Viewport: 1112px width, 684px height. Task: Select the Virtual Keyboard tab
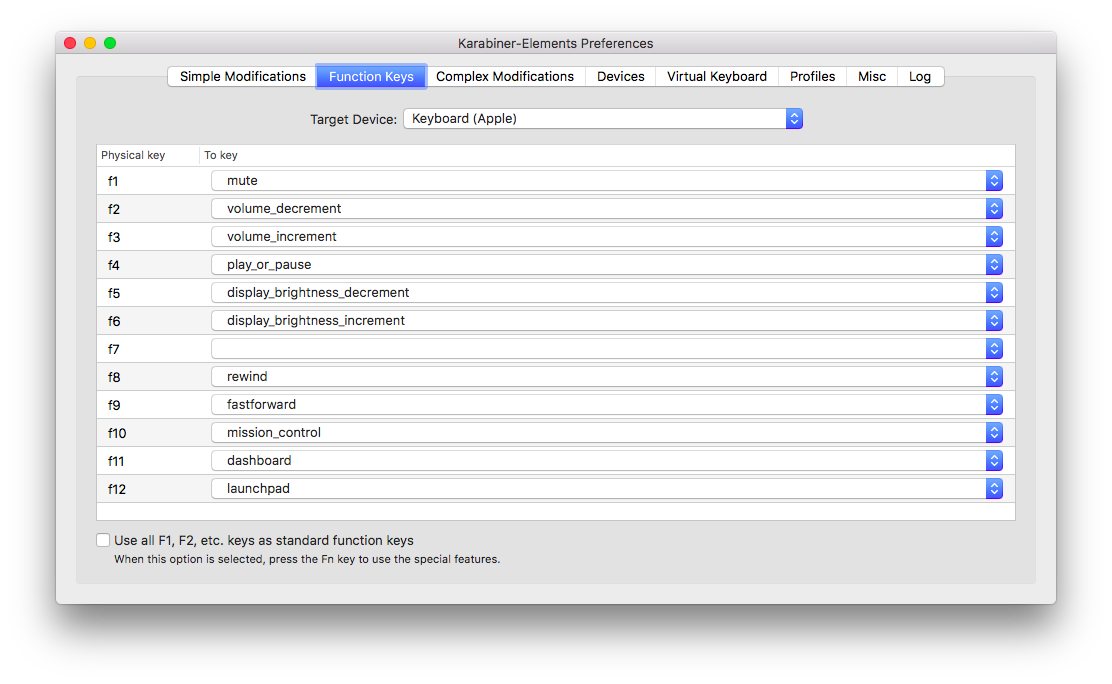[x=717, y=77]
